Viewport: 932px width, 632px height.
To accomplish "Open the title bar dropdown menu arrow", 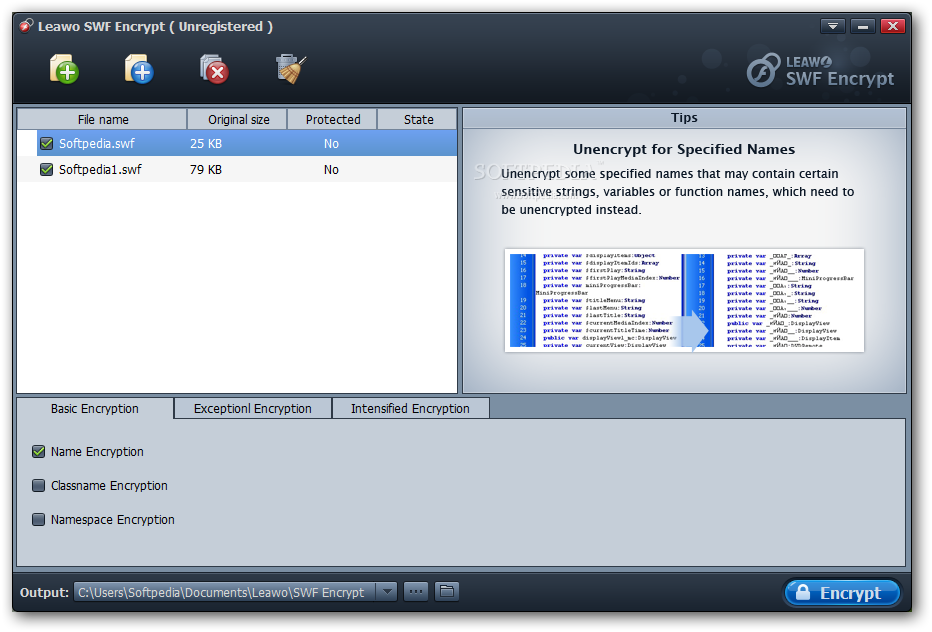I will point(833,26).
